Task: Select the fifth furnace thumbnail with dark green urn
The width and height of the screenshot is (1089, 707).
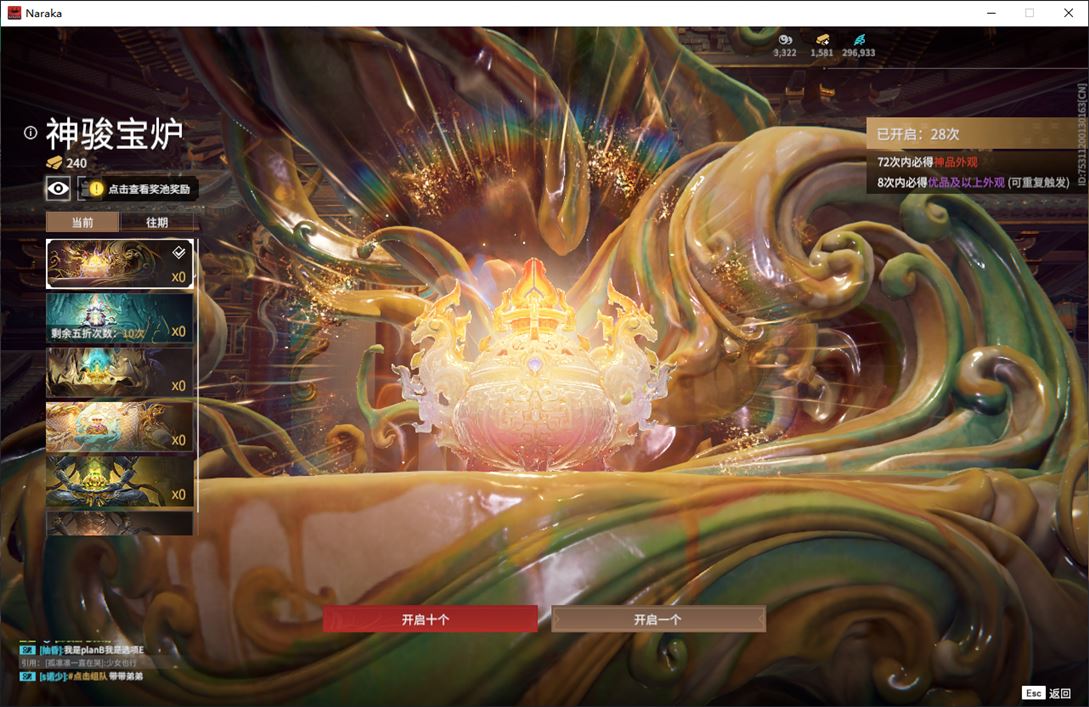Action: tap(119, 481)
